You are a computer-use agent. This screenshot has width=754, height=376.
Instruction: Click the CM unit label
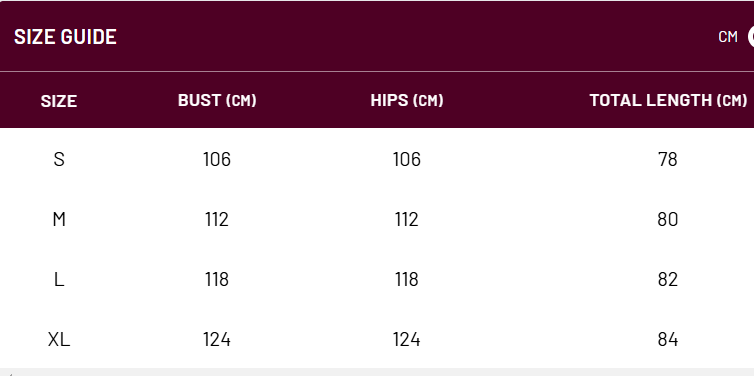(x=728, y=37)
